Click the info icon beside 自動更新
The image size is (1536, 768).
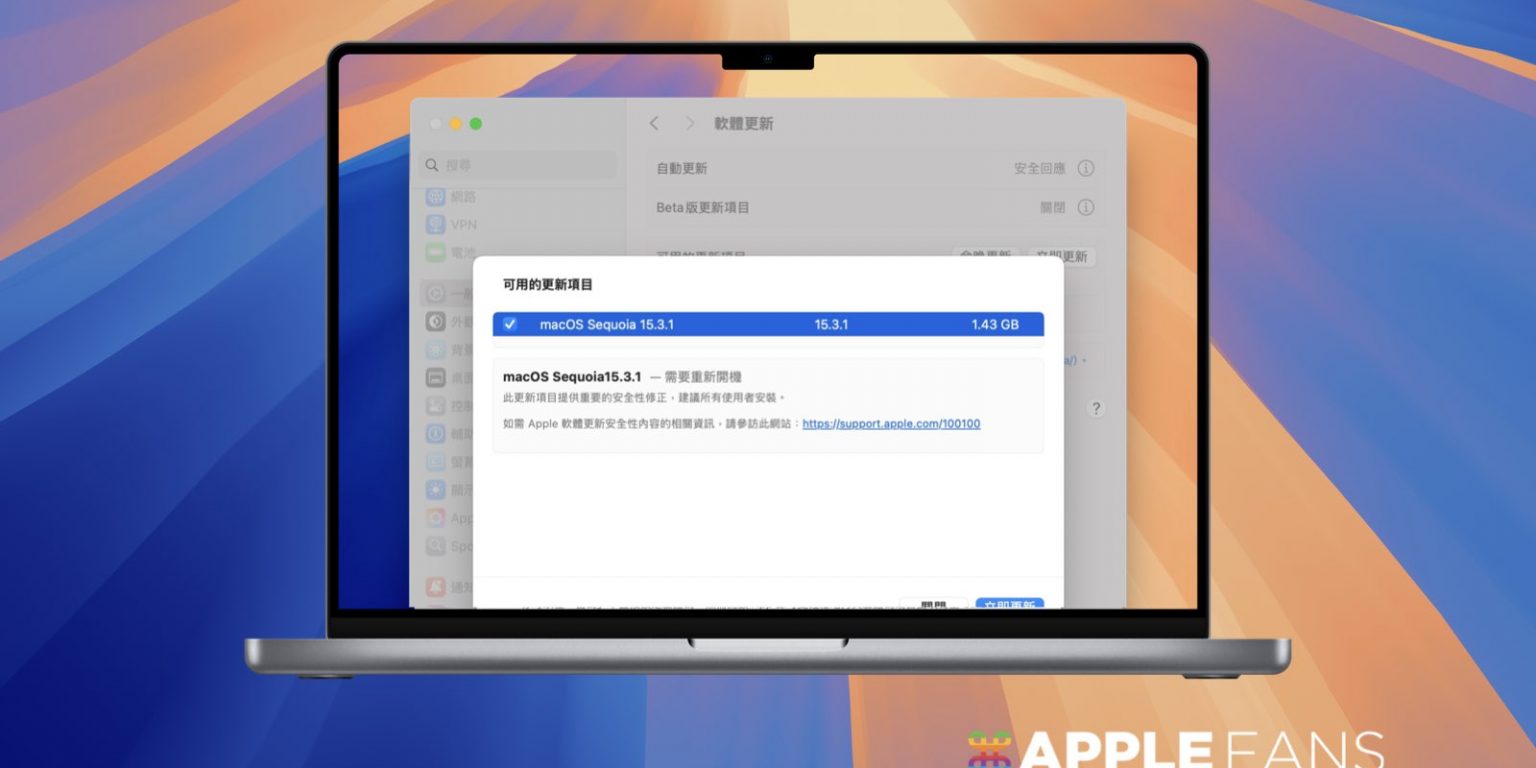1085,168
